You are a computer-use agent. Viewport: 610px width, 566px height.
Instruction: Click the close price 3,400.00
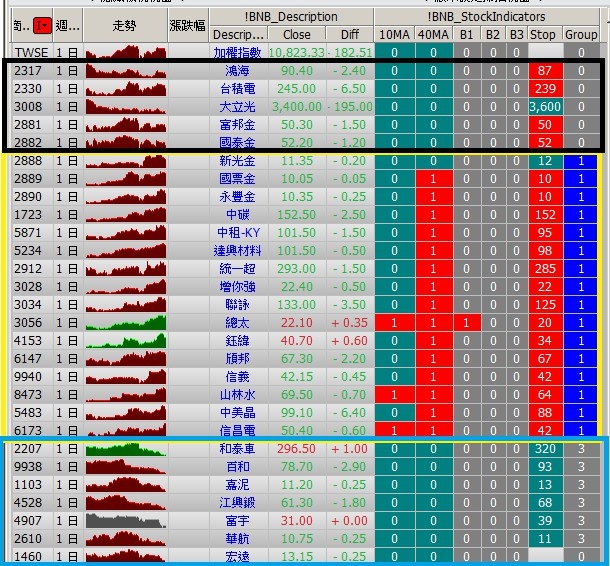coord(297,107)
